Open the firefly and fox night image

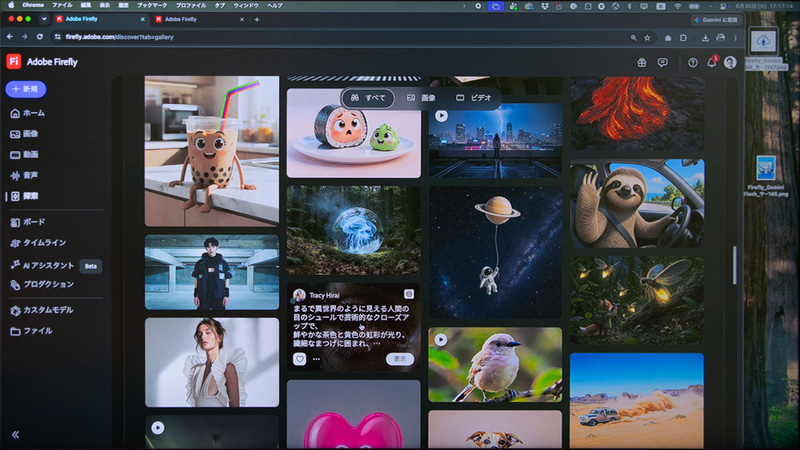[637, 301]
